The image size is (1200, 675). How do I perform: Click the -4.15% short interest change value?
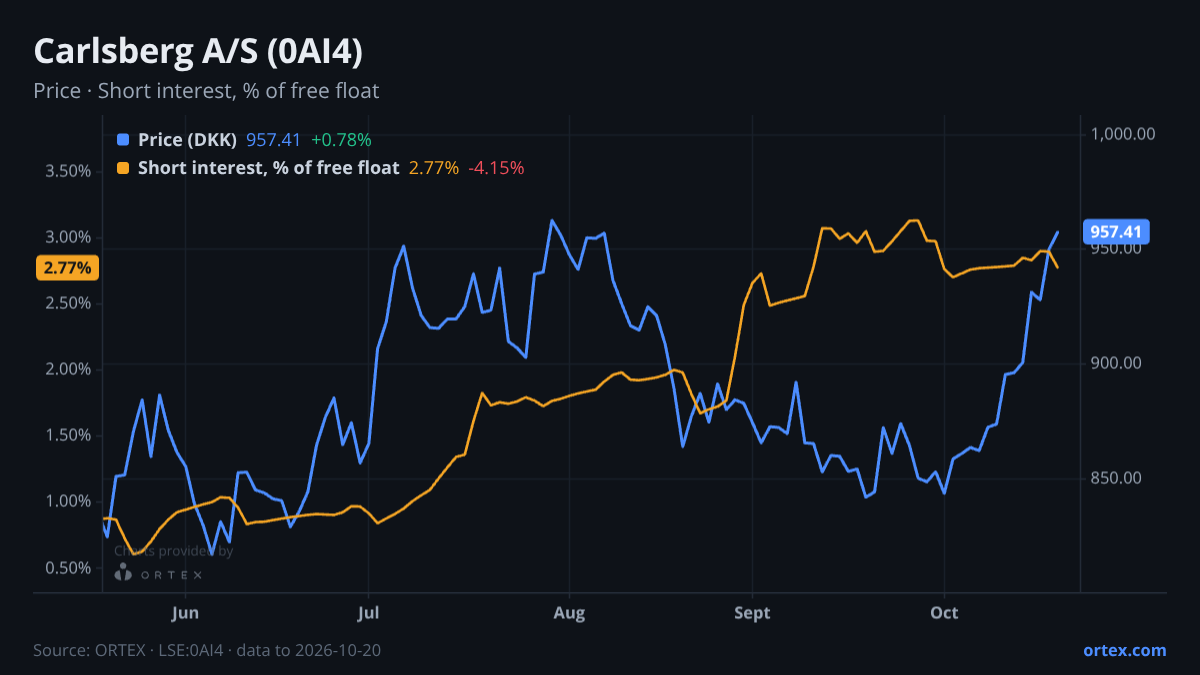click(x=496, y=168)
